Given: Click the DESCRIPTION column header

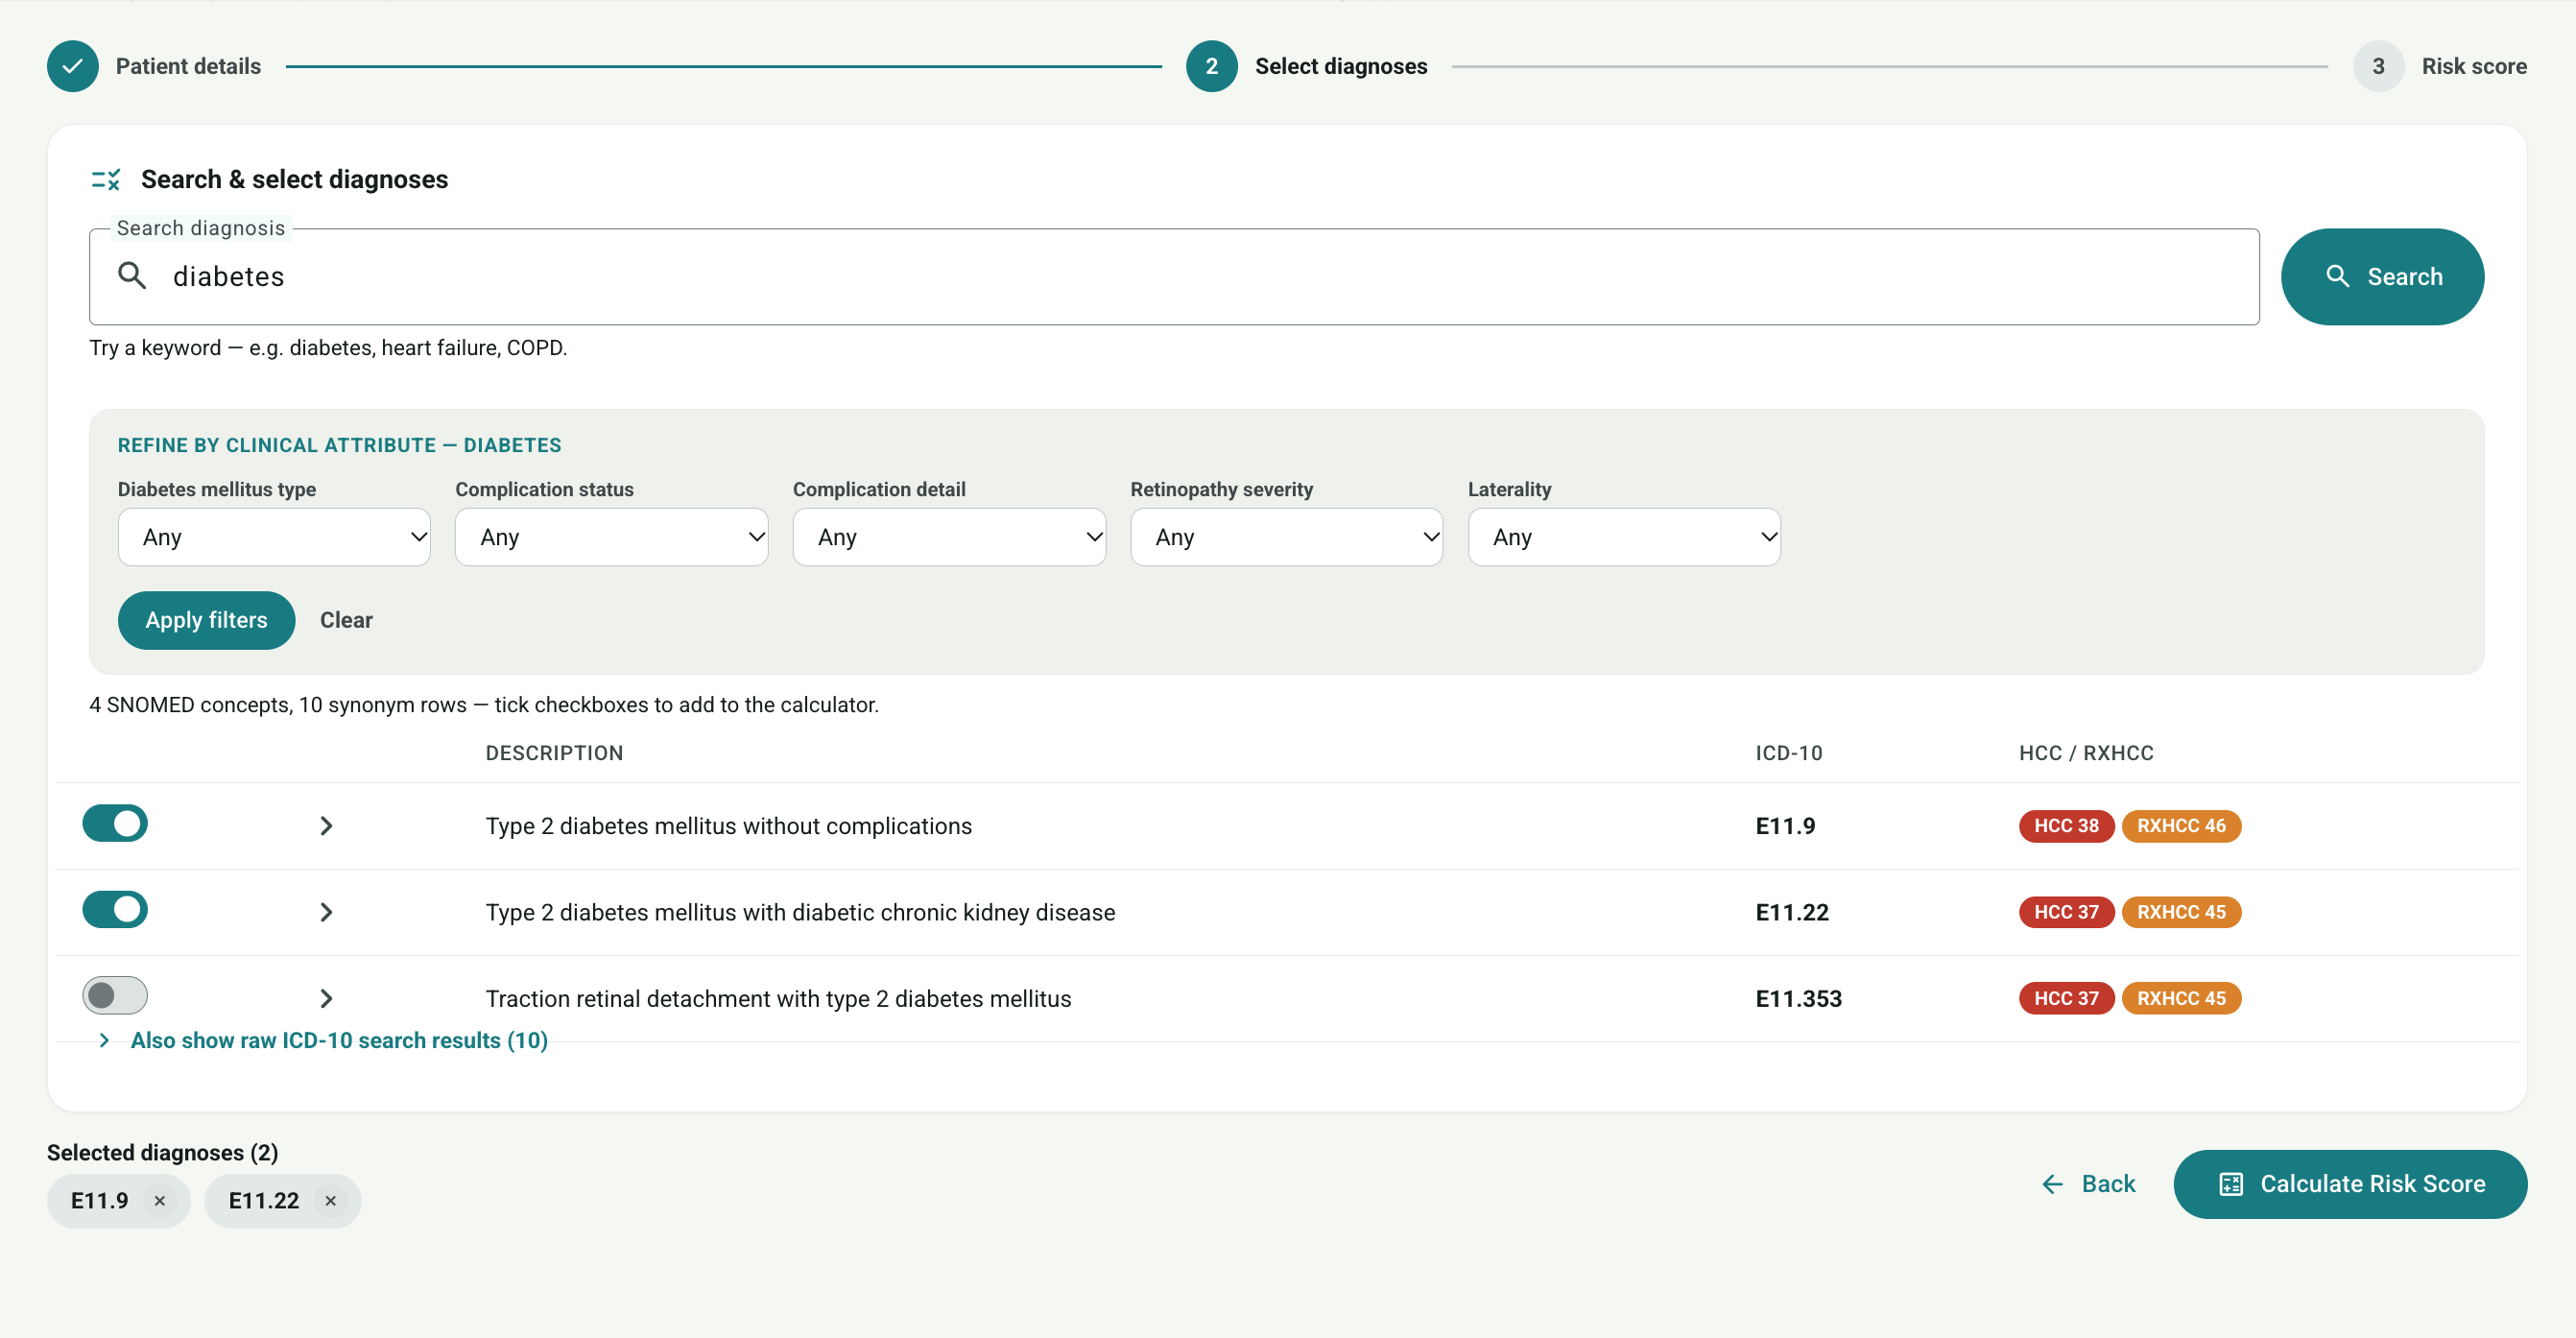Looking at the screenshot, I should click(x=554, y=752).
